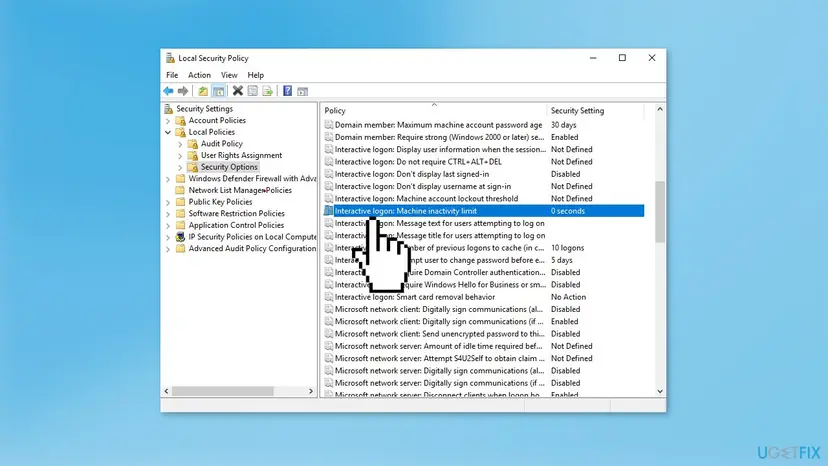Screen dimensions: 828x466
Task: Click icon of Interactive logon: Smart card removal behavior
Action: (x=328, y=297)
